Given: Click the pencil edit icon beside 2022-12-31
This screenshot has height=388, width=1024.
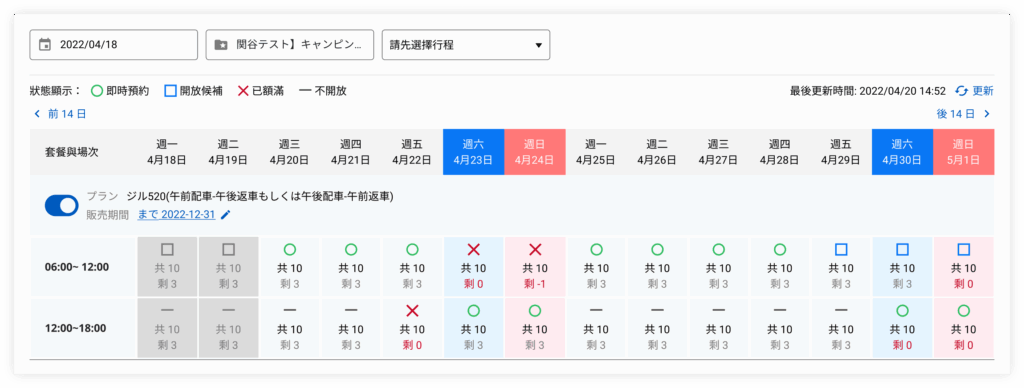Looking at the screenshot, I should [226, 215].
